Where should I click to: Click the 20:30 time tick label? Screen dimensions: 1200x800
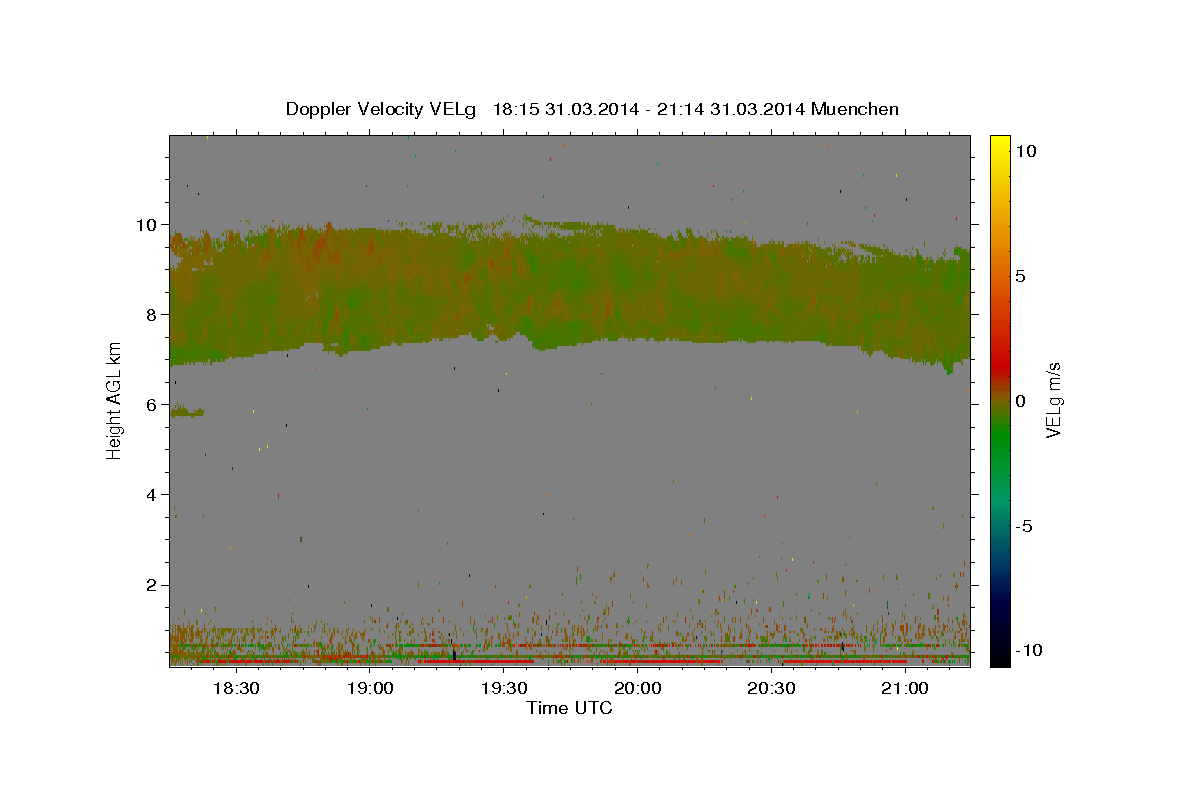[x=771, y=688]
